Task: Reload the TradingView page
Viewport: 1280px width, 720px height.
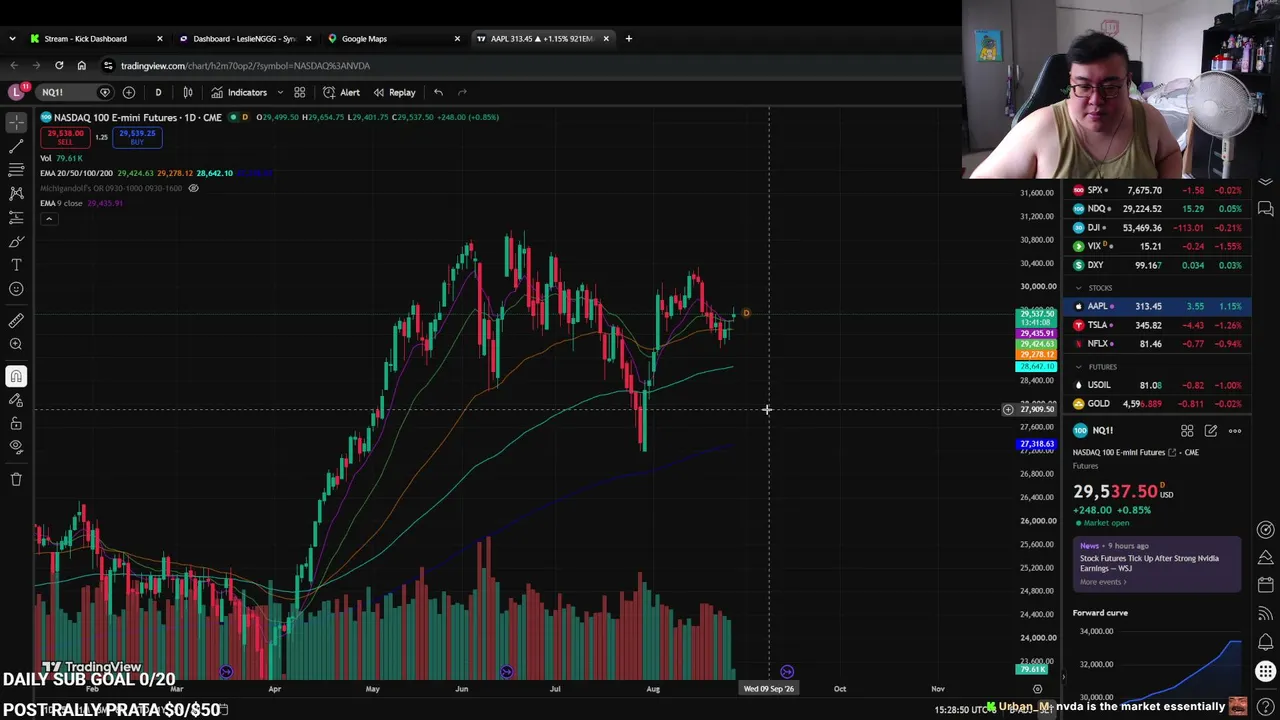Action: tap(59, 66)
